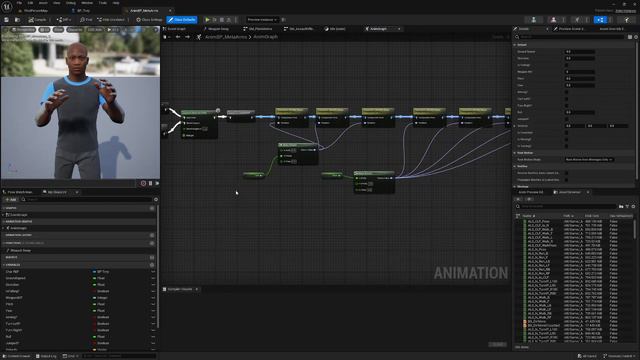Click the Weapon INT value field
Image resolution: width=640 pixels, height=360 pixels.
(580, 72)
